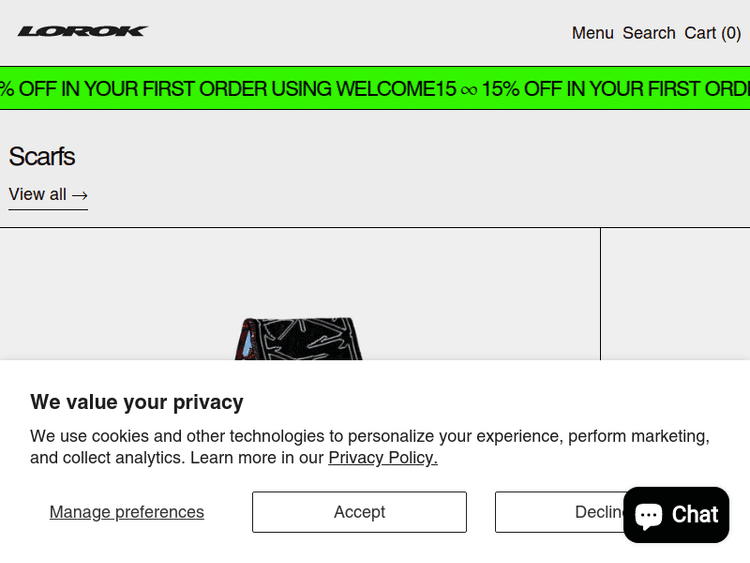Decline the cookie consent
This screenshot has height=563, width=750.
[556, 512]
